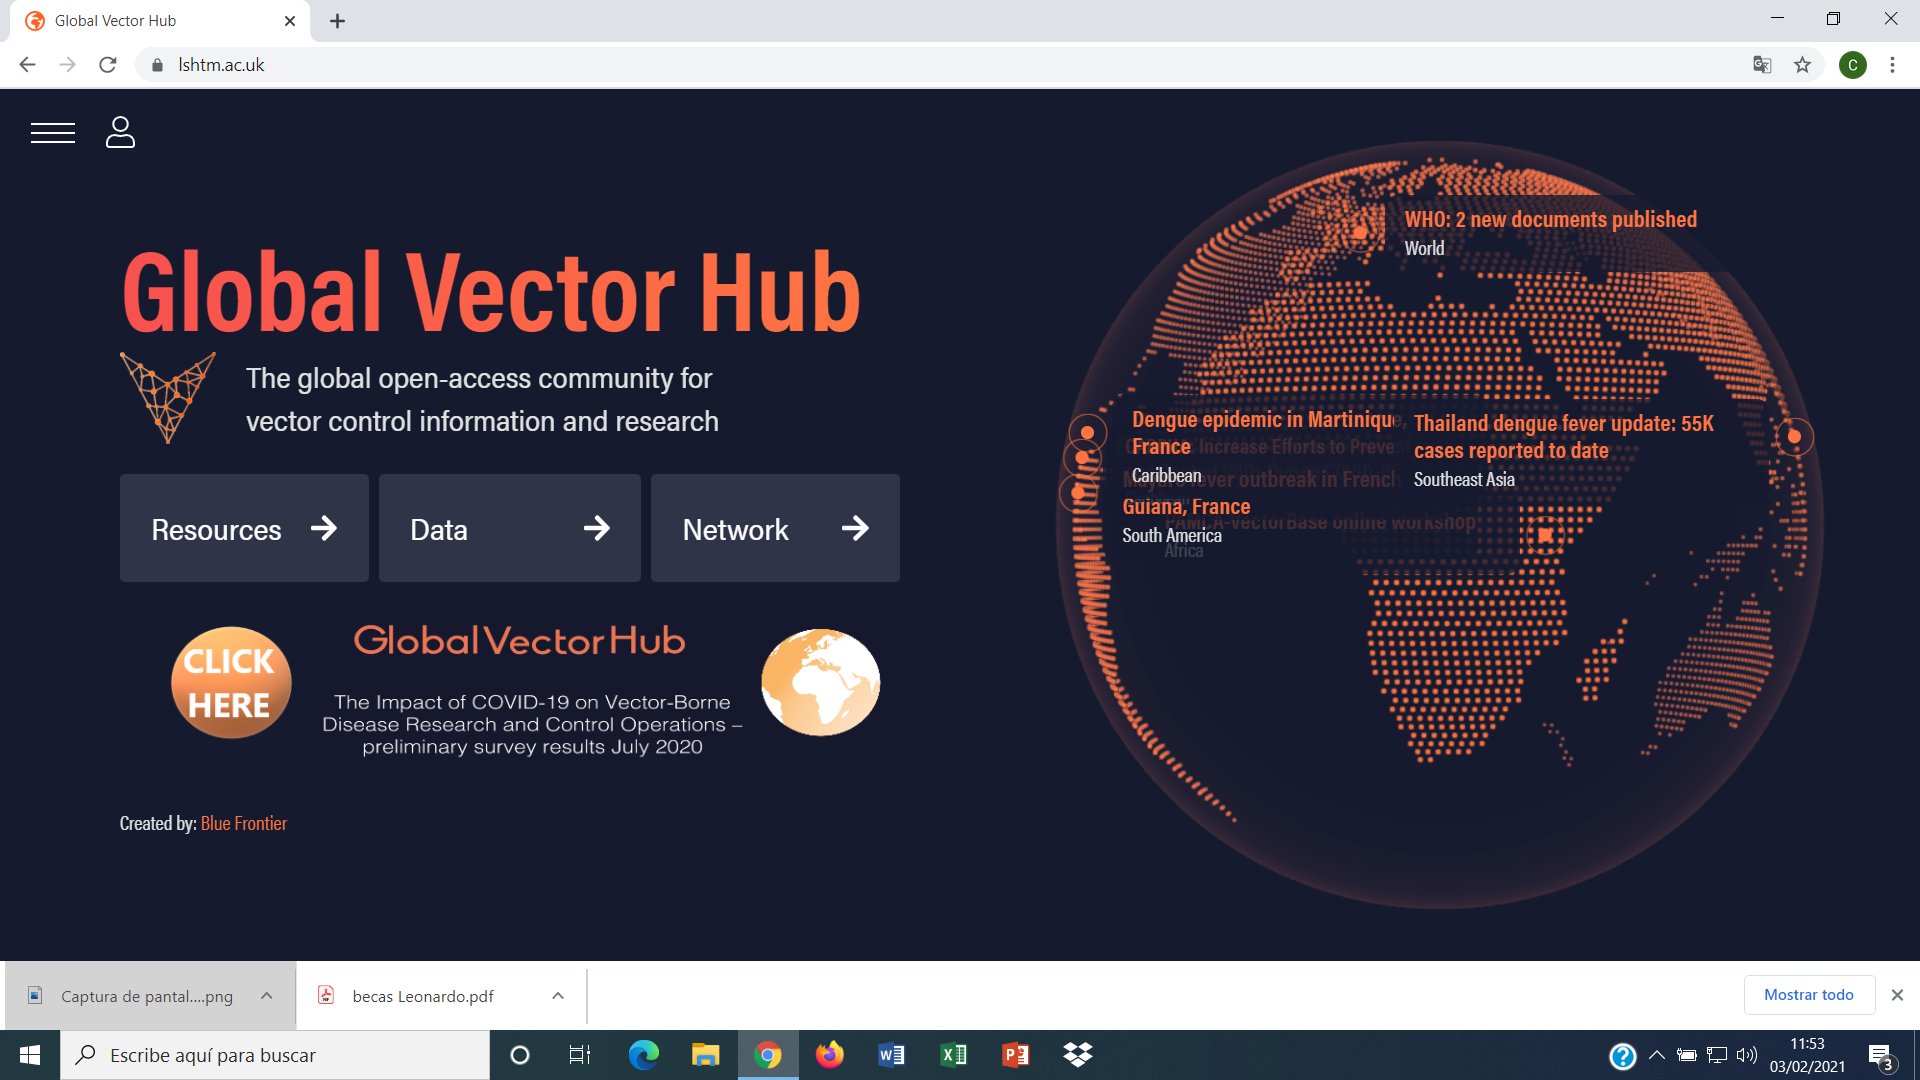Open PowerPoint from the taskbar
The height and width of the screenshot is (1080, 1920).
coord(1016,1055)
